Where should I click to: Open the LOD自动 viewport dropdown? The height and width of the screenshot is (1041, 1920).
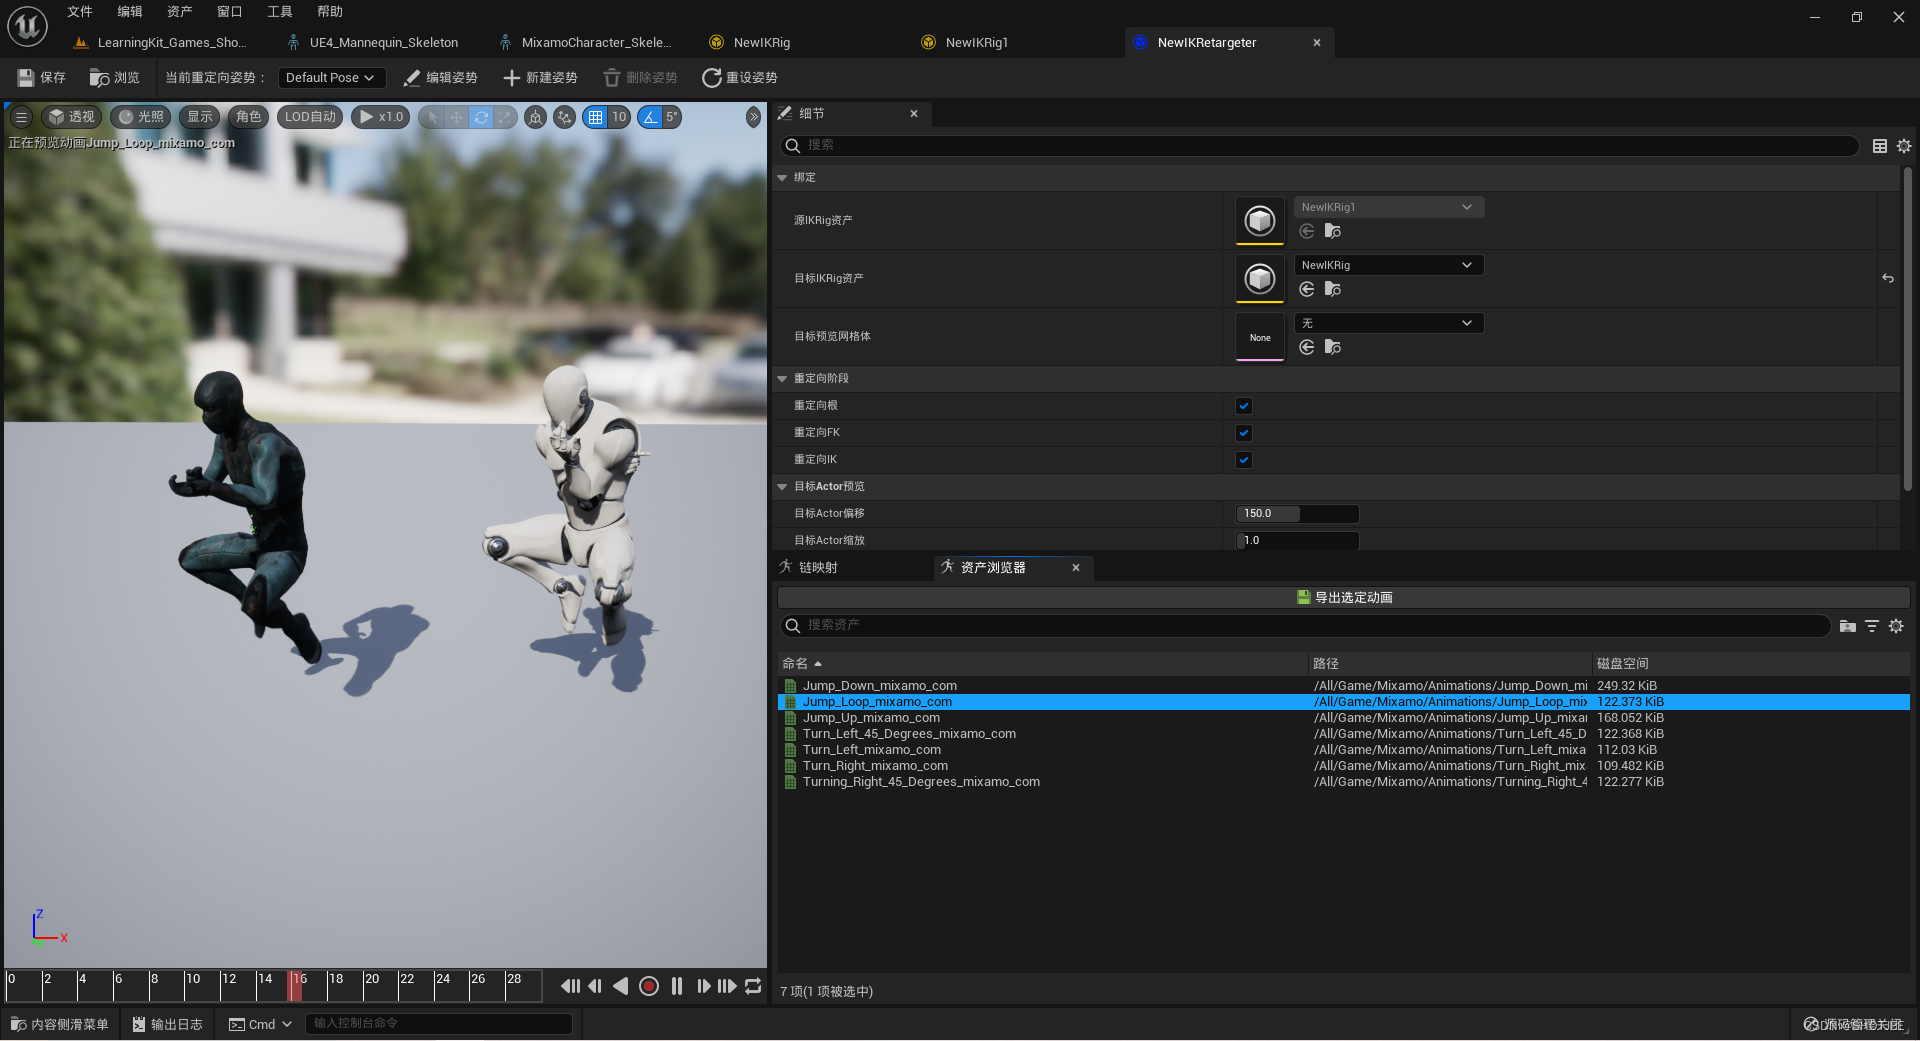pyautogui.click(x=310, y=117)
